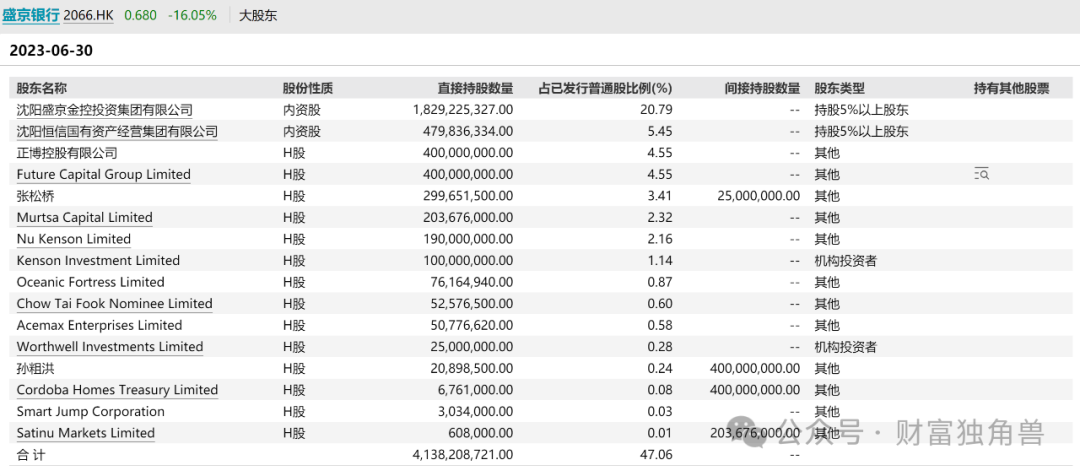Click the percentage 5.45
The image size is (1080, 476).
coord(661,131)
